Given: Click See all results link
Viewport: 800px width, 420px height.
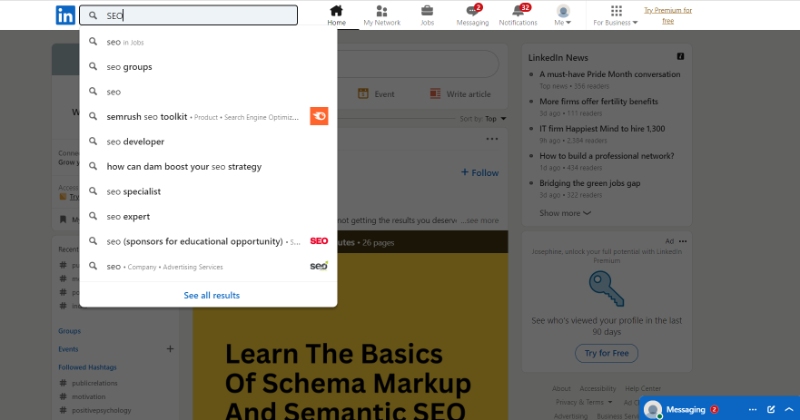Looking at the screenshot, I should coord(211,295).
